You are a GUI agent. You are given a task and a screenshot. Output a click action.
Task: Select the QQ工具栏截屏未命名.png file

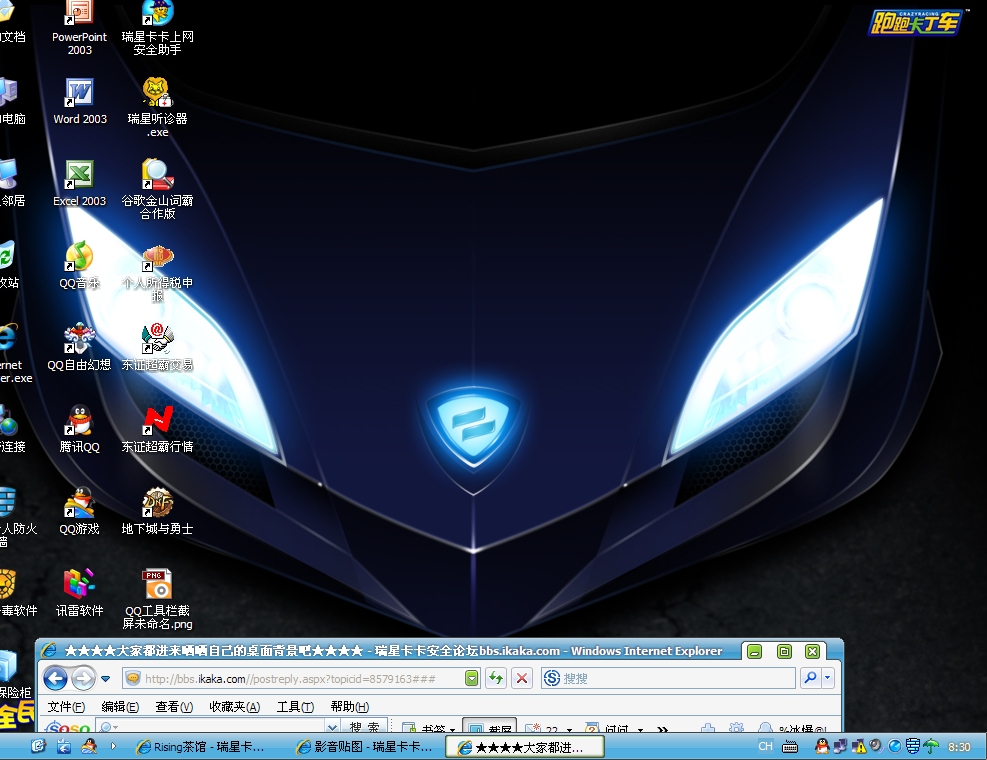157,585
